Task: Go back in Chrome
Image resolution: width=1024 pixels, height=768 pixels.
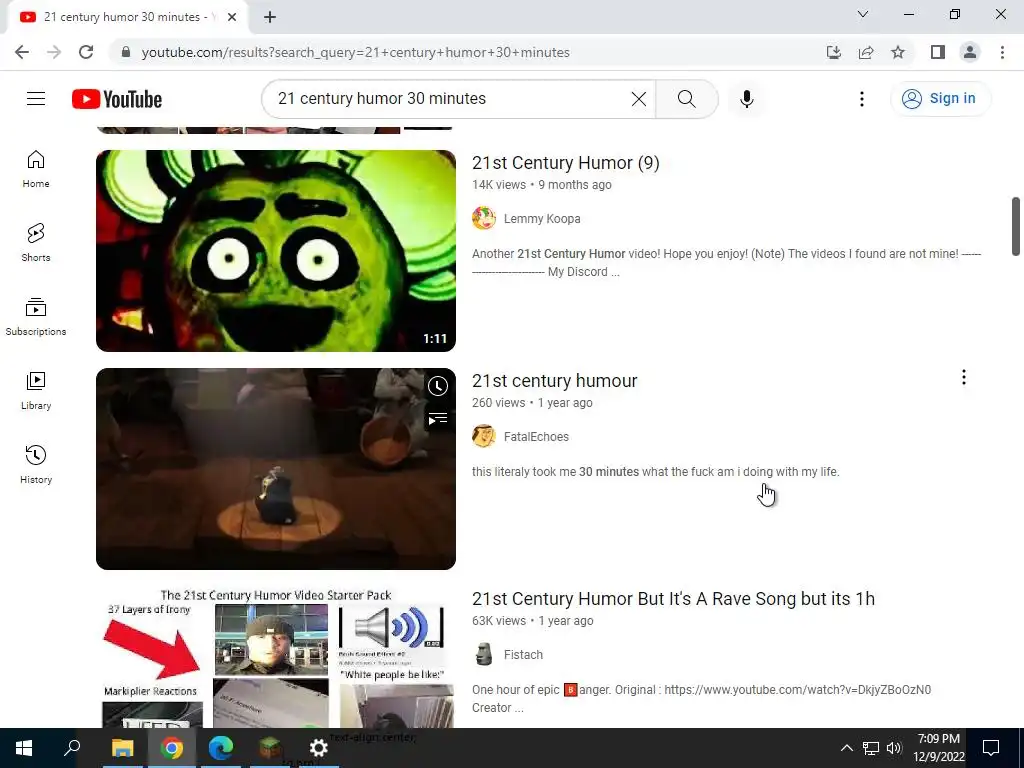Action: [22, 52]
